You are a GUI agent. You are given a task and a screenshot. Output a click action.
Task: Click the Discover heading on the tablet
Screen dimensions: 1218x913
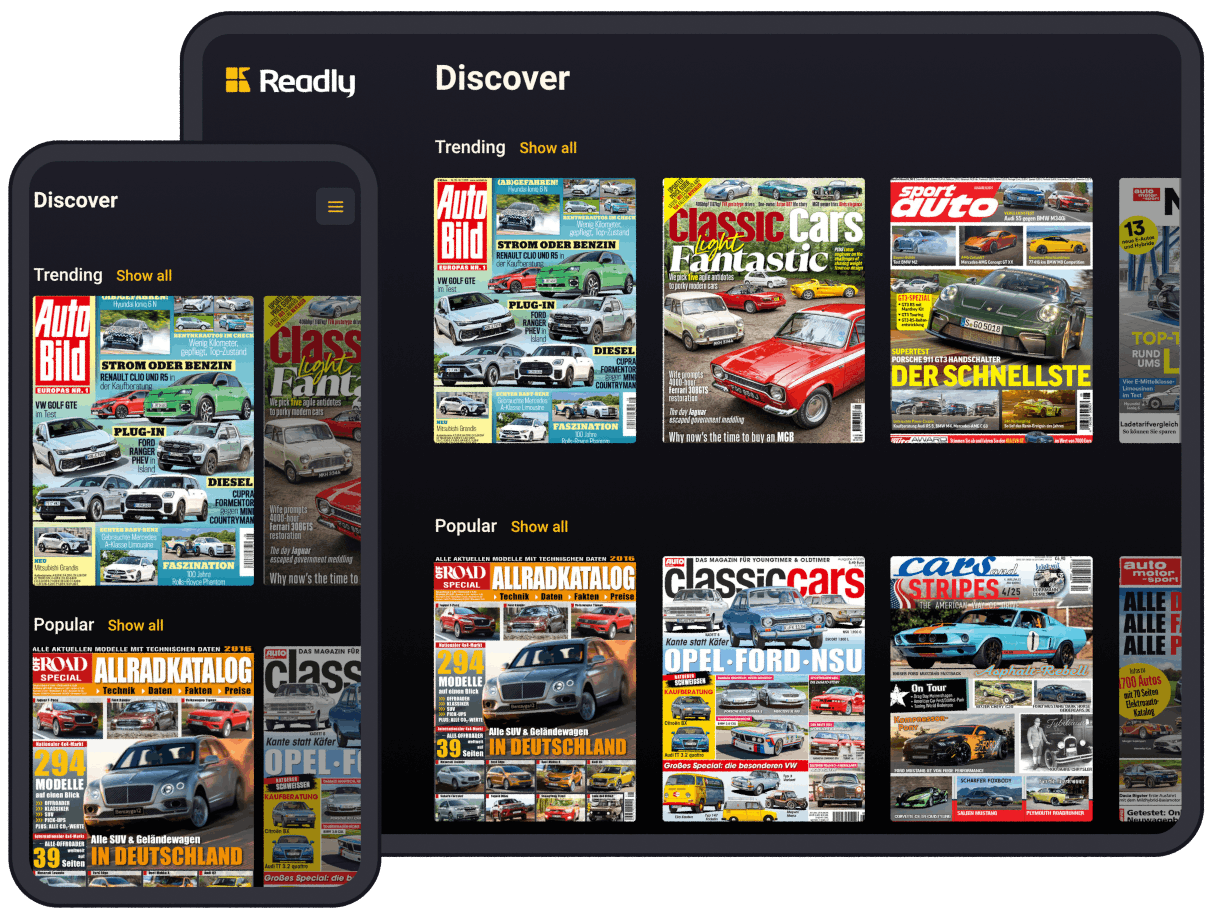[502, 78]
